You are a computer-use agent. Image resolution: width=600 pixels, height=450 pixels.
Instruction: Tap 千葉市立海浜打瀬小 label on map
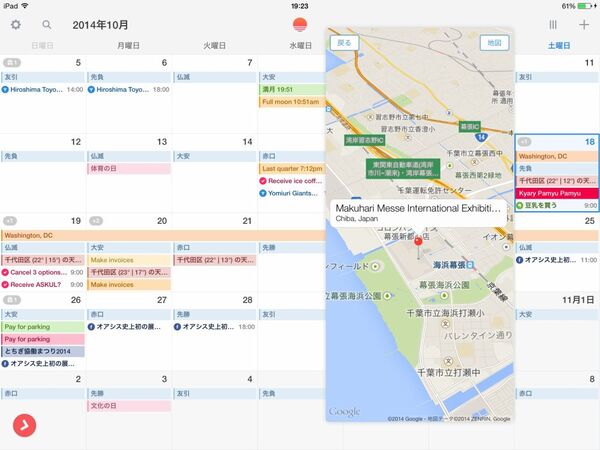[x=445, y=313]
